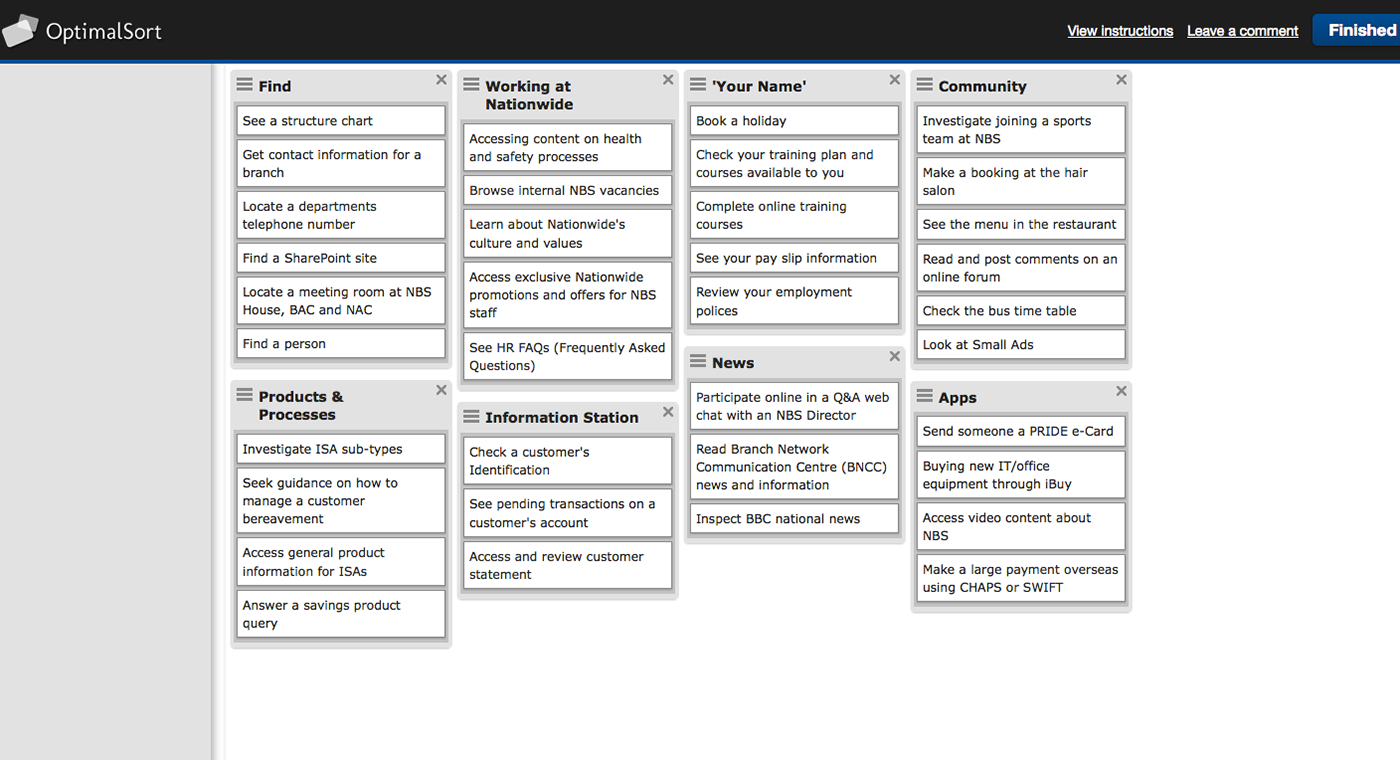Viewport: 1400px width, 760px height.
Task: Select the pending transactions card
Action: click(x=568, y=513)
